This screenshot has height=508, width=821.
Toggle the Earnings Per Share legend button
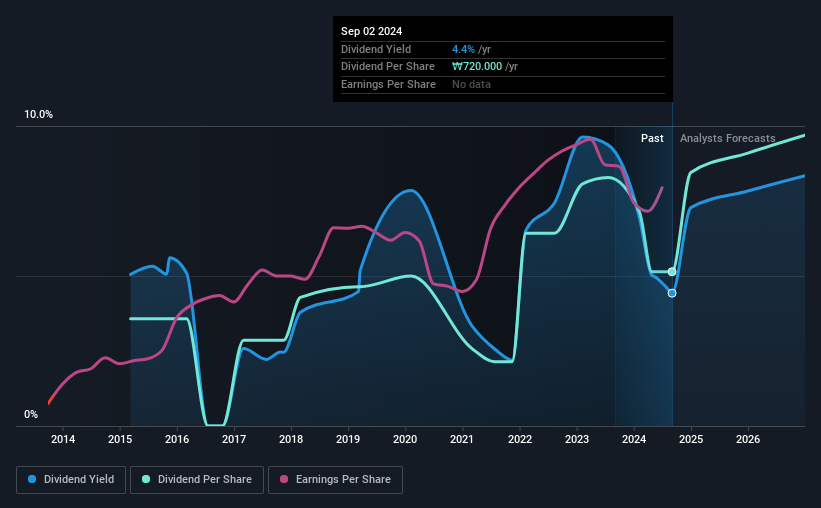pyautogui.click(x=335, y=480)
